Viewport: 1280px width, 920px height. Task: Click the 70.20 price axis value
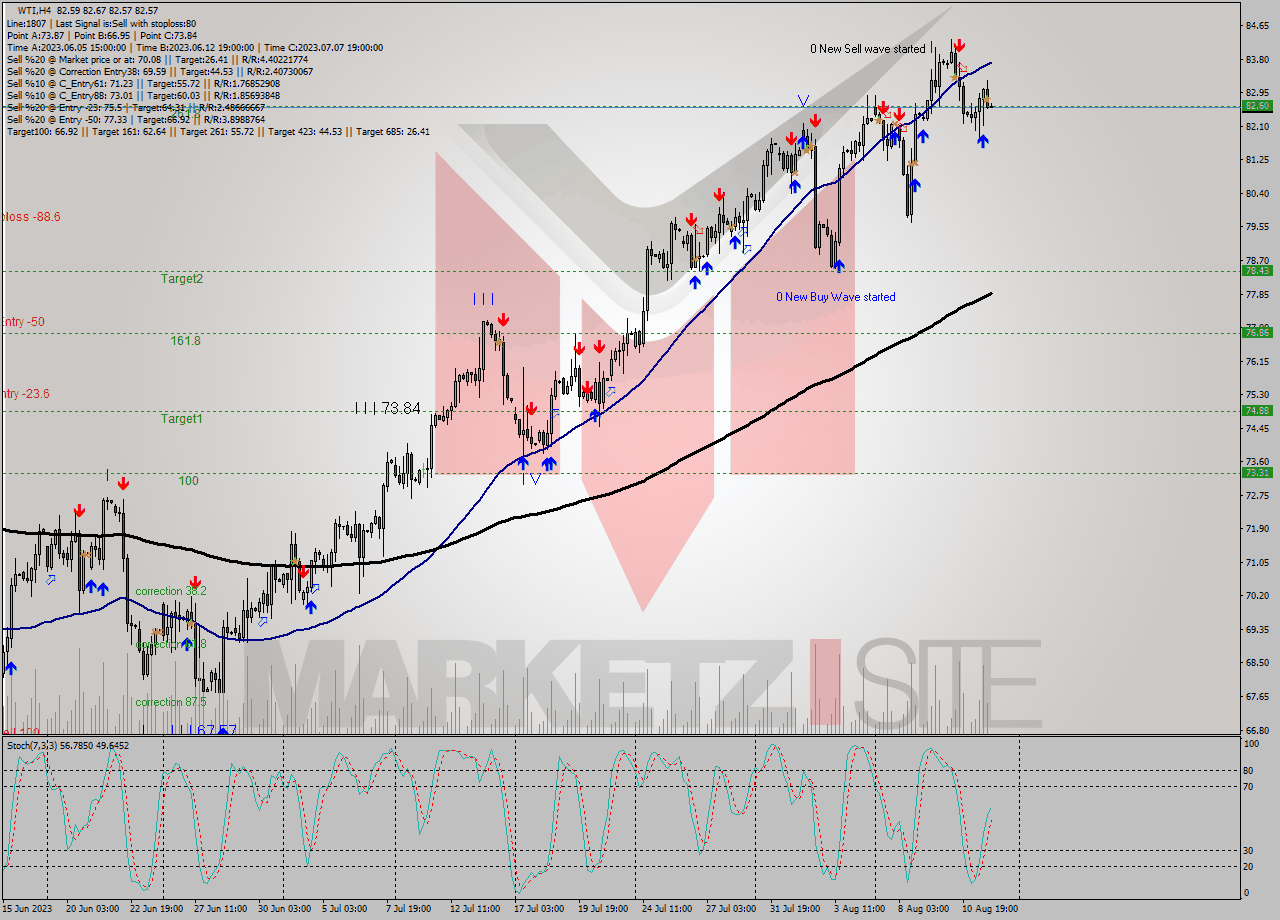click(x=1257, y=596)
